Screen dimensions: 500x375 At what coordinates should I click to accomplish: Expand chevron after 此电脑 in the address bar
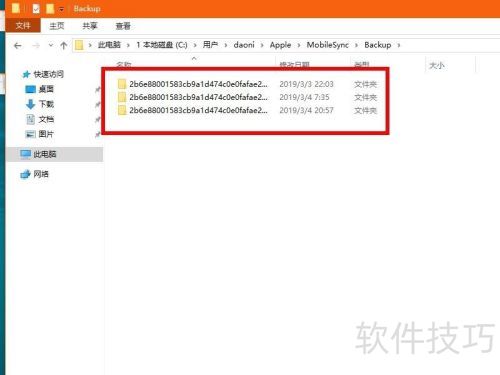point(128,45)
